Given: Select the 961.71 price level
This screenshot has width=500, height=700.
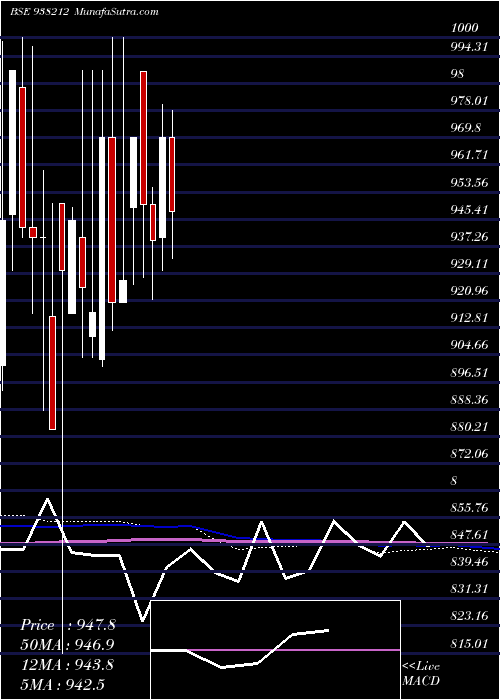Looking at the screenshot, I should point(469,155).
